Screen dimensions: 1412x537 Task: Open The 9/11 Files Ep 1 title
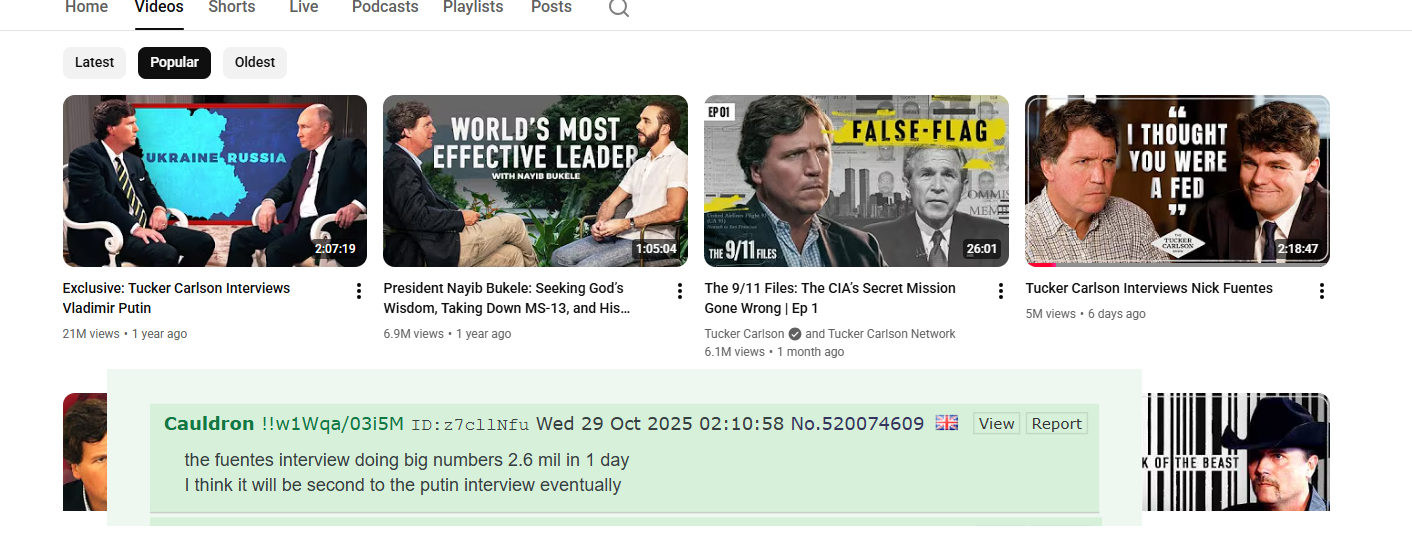click(x=830, y=298)
